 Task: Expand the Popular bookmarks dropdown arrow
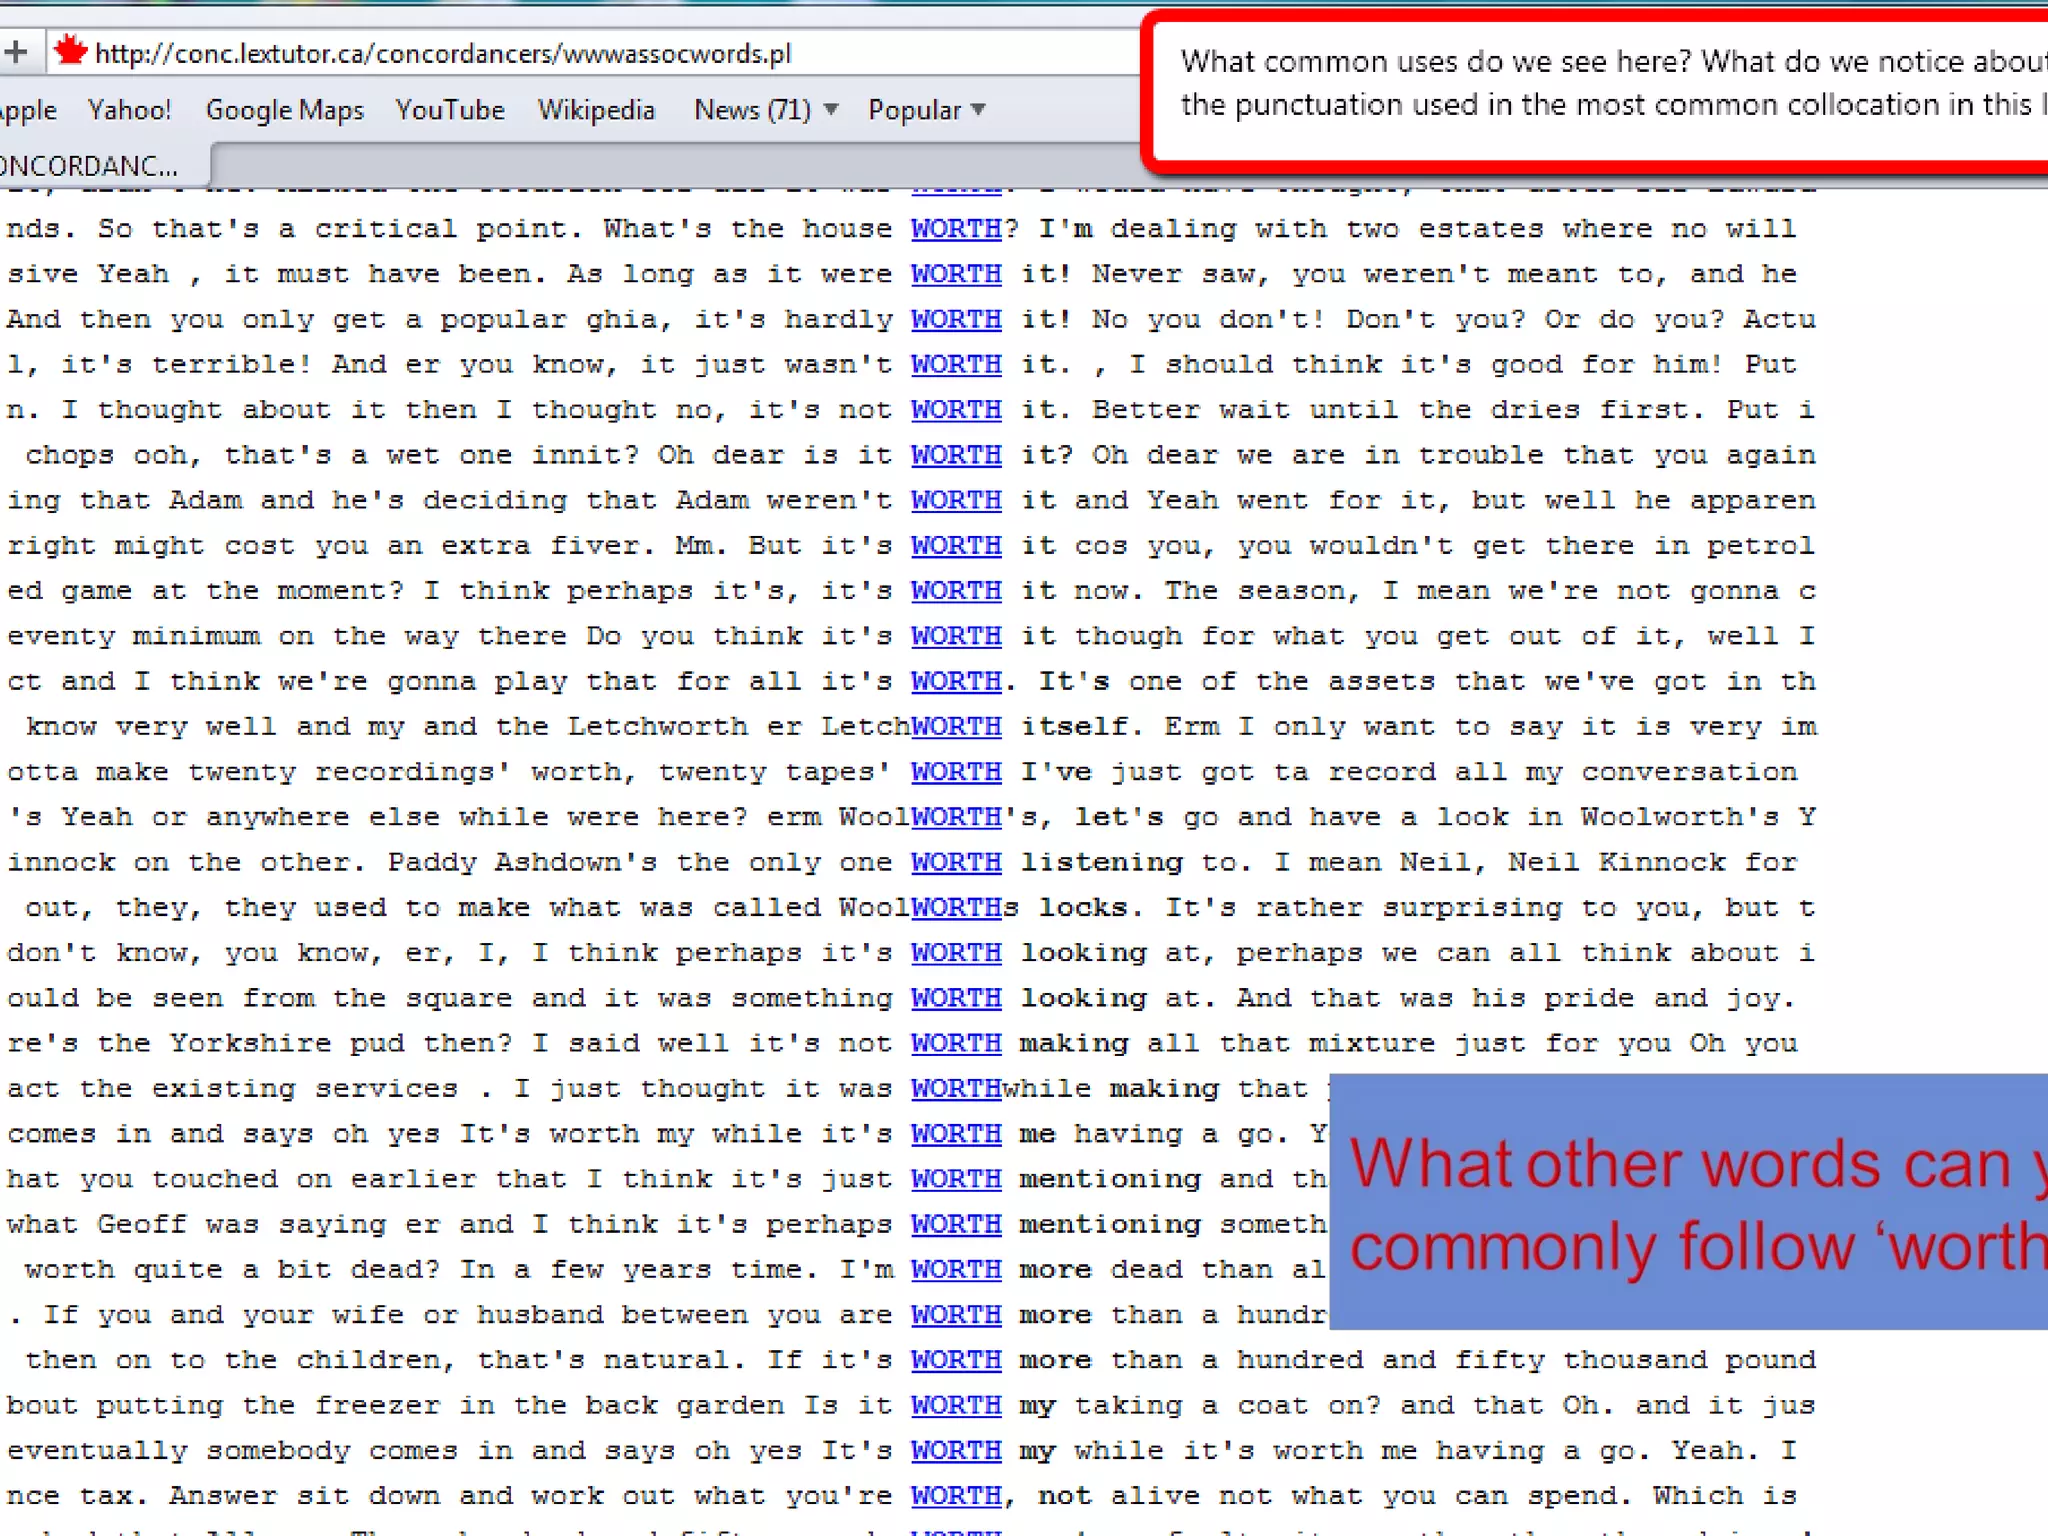pos(979,110)
